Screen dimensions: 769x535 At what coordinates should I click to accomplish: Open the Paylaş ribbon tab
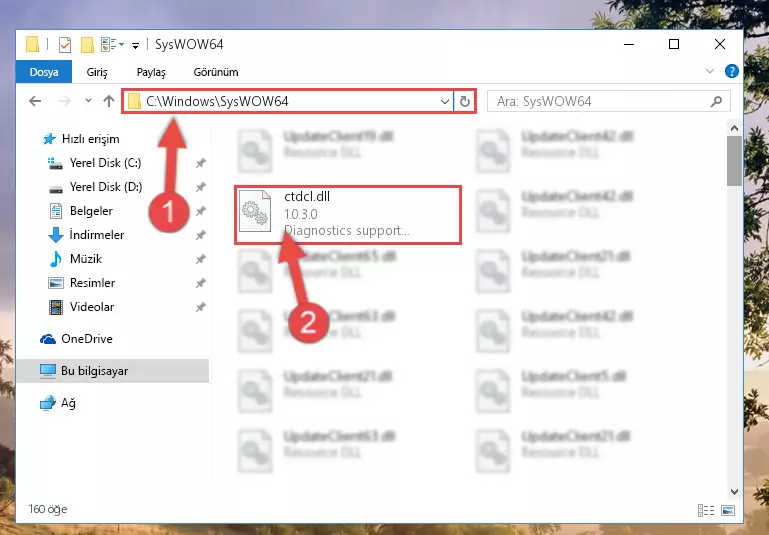click(151, 72)
